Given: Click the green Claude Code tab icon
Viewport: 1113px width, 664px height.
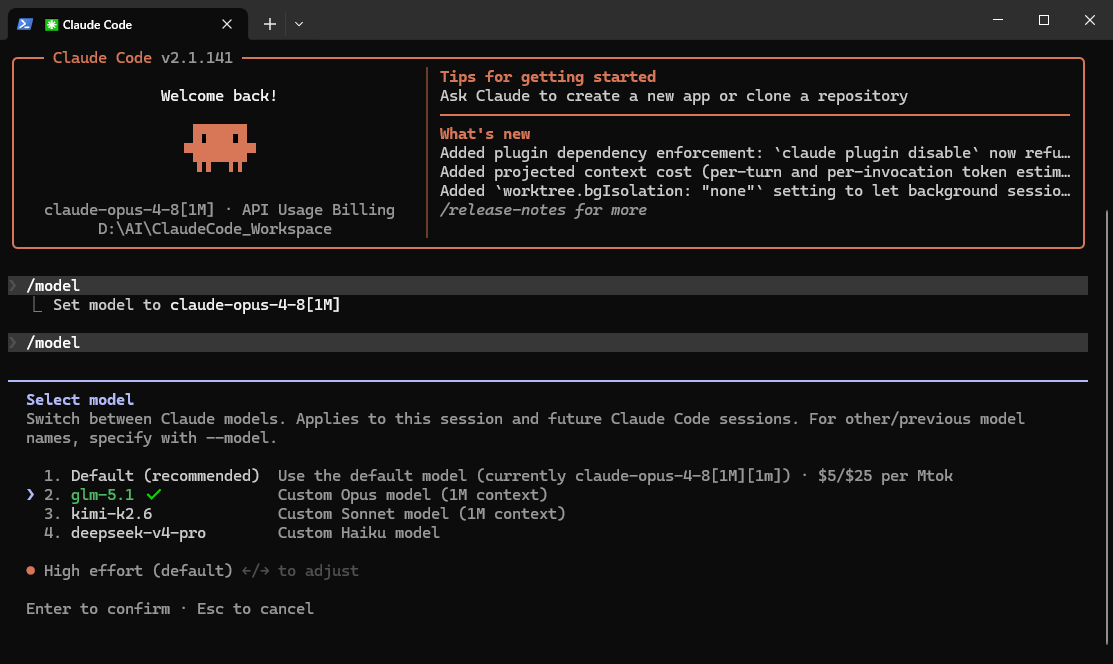Looking at the screenshot, I should point(51,25).
